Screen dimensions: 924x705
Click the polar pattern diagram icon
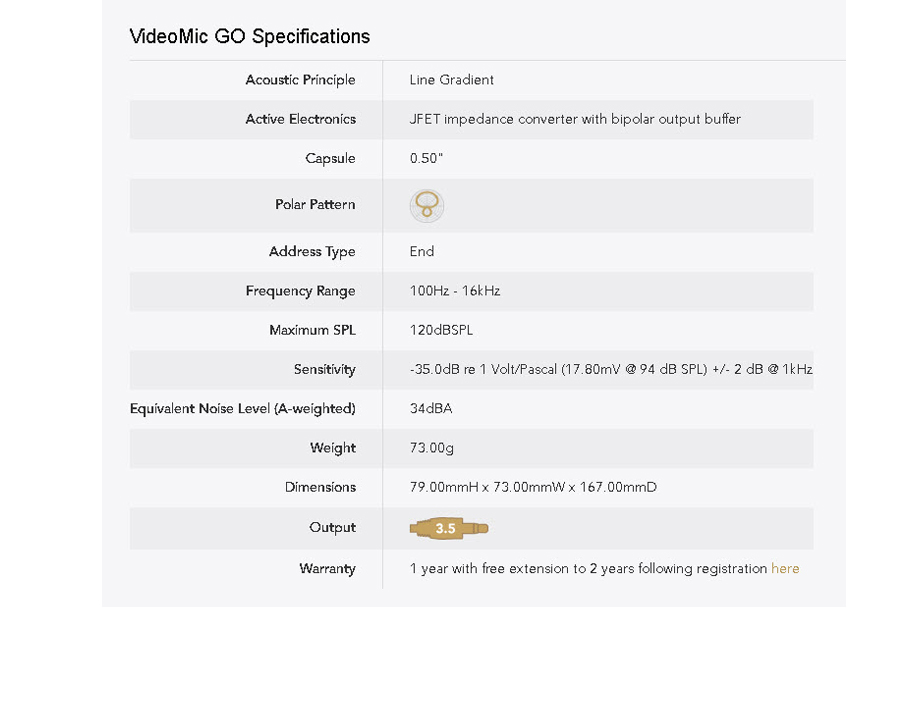pos(427,206)
